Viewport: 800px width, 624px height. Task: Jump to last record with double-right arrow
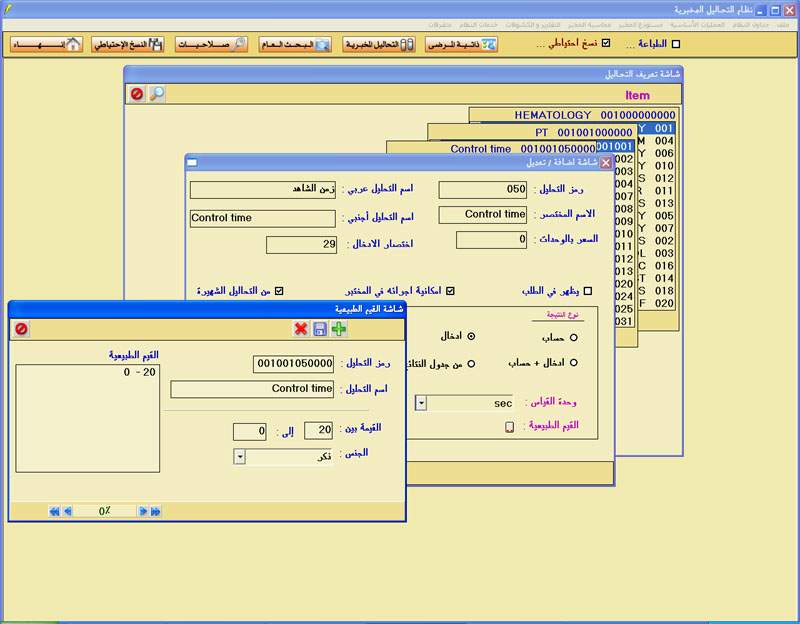coord(155,511)
